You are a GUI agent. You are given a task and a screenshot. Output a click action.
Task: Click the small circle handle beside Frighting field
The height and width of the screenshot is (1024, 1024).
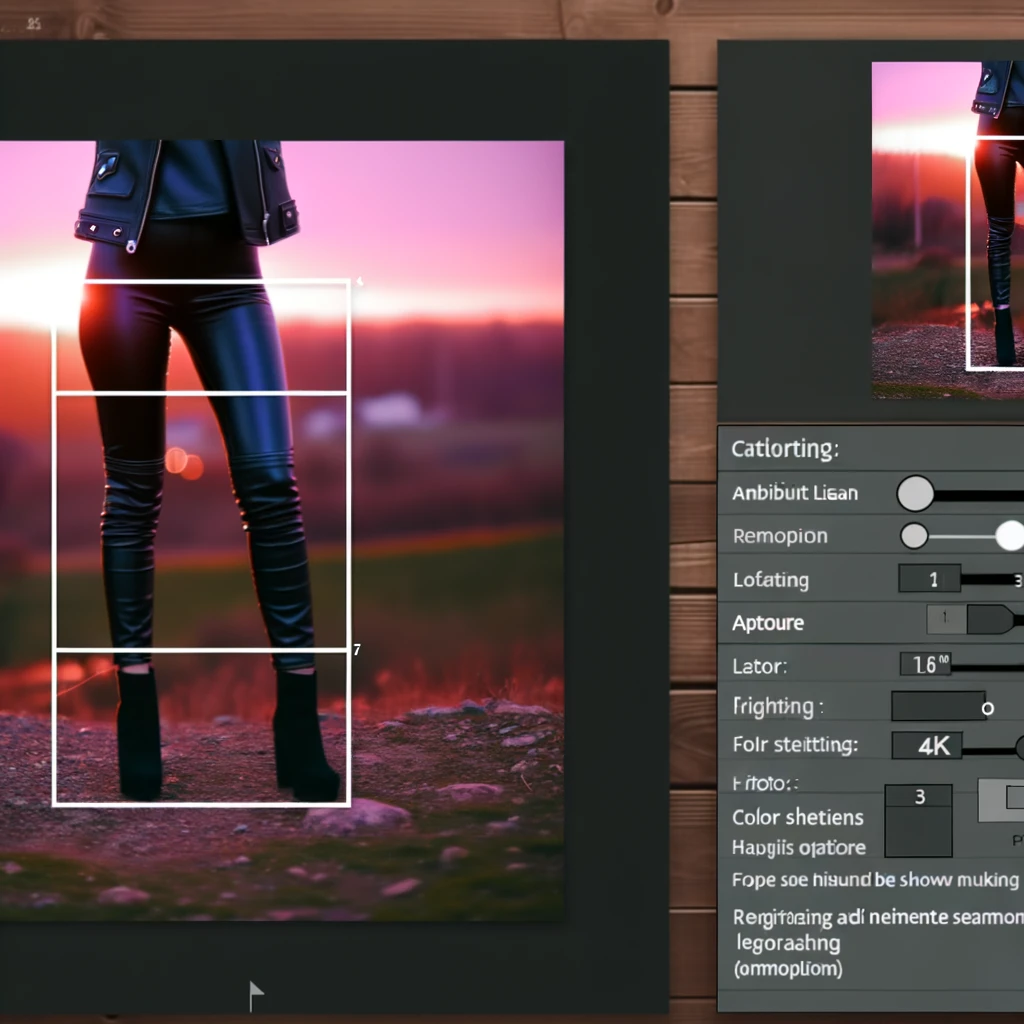(x=987, y=708)
